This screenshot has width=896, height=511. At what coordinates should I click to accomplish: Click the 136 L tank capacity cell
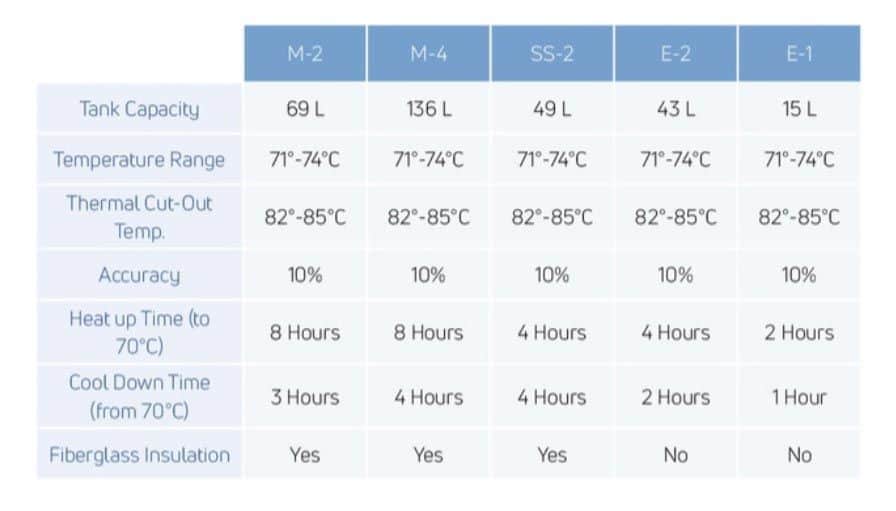(x=428, y=109)
